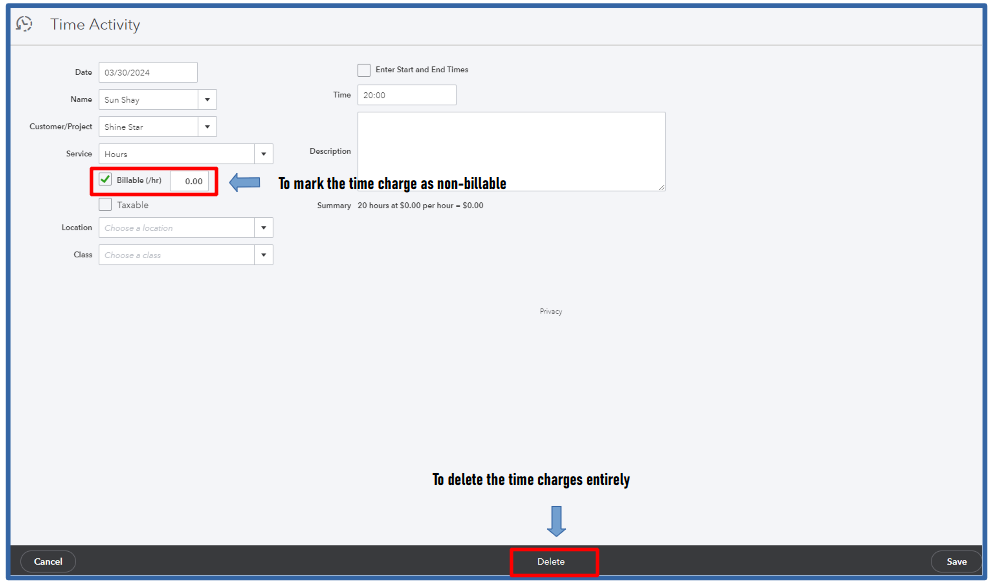Click the Time field showing 20:00

(407, 95)
